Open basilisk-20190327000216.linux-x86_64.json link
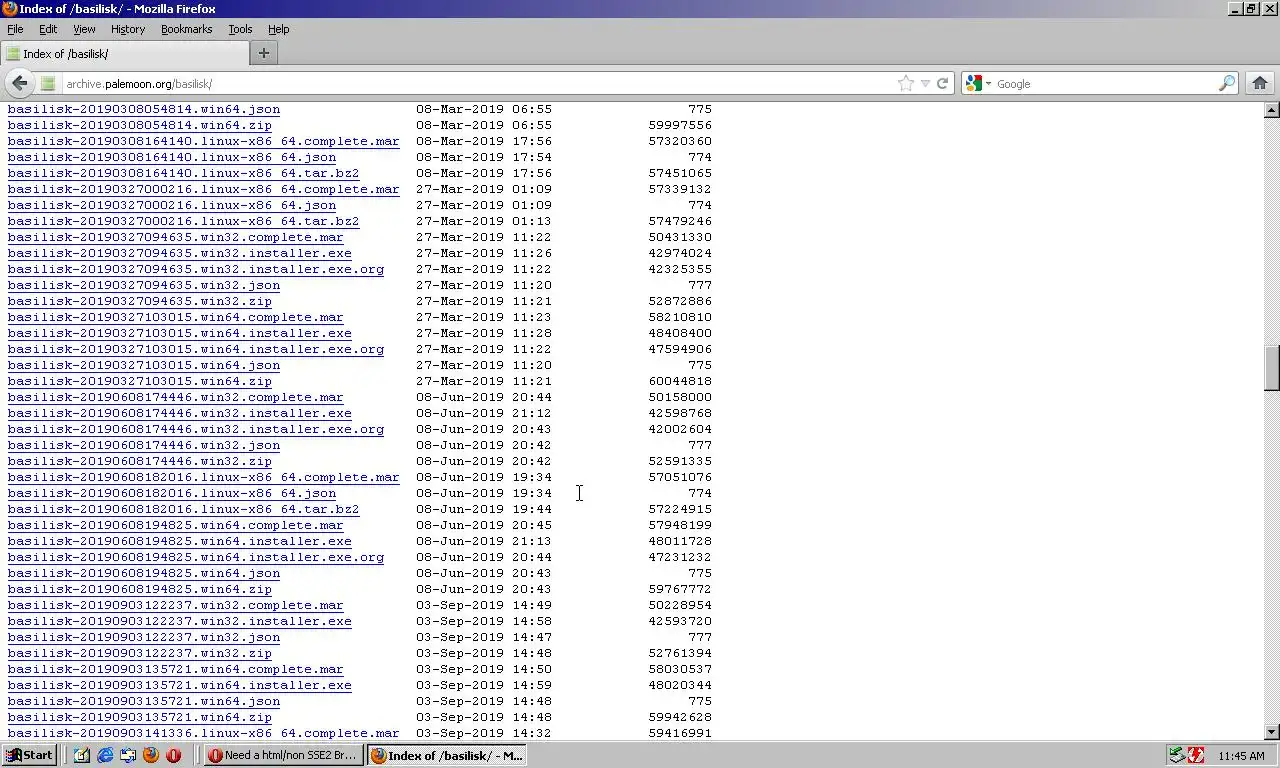The image size is (1280, 768). [172, 205]
